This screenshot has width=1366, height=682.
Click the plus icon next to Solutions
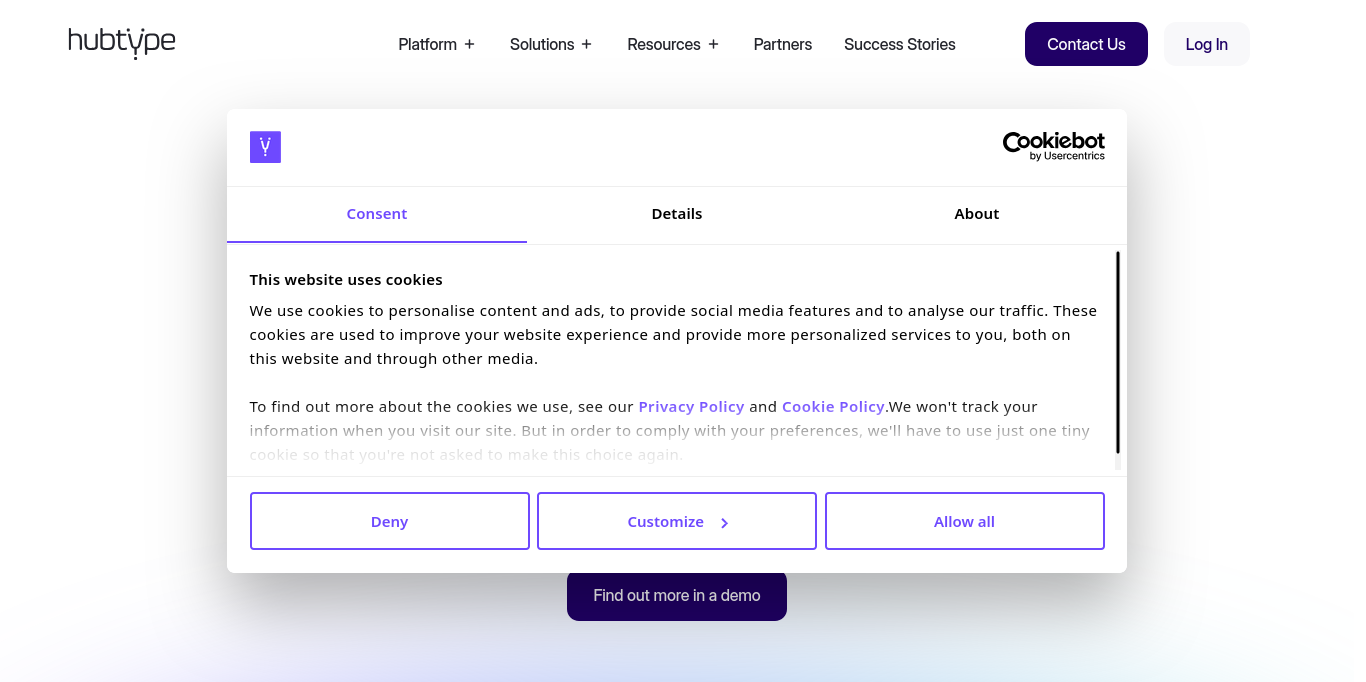[585, 44]
